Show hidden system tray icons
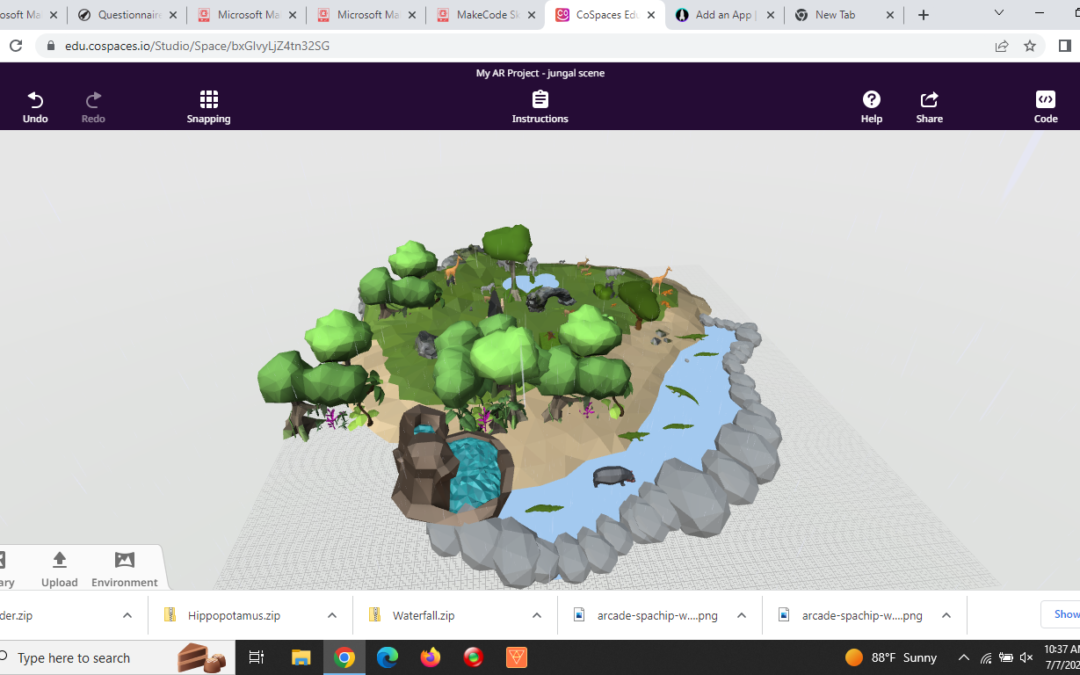Image resolution: width=1080 pixels, height=675 pixels. click(x=964, y=658)
